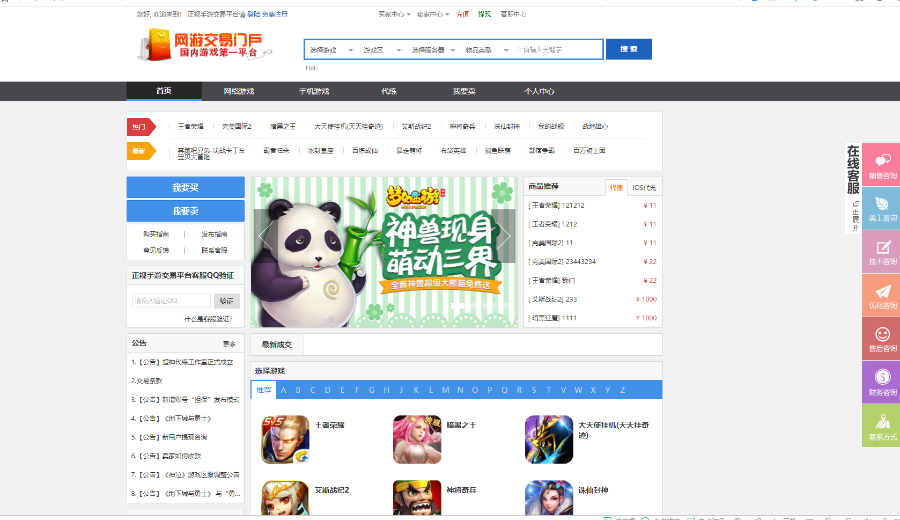Open the 更多 link in 公告 panel
The height and width of the screenshot is (520, 900).
click(229, 344)
